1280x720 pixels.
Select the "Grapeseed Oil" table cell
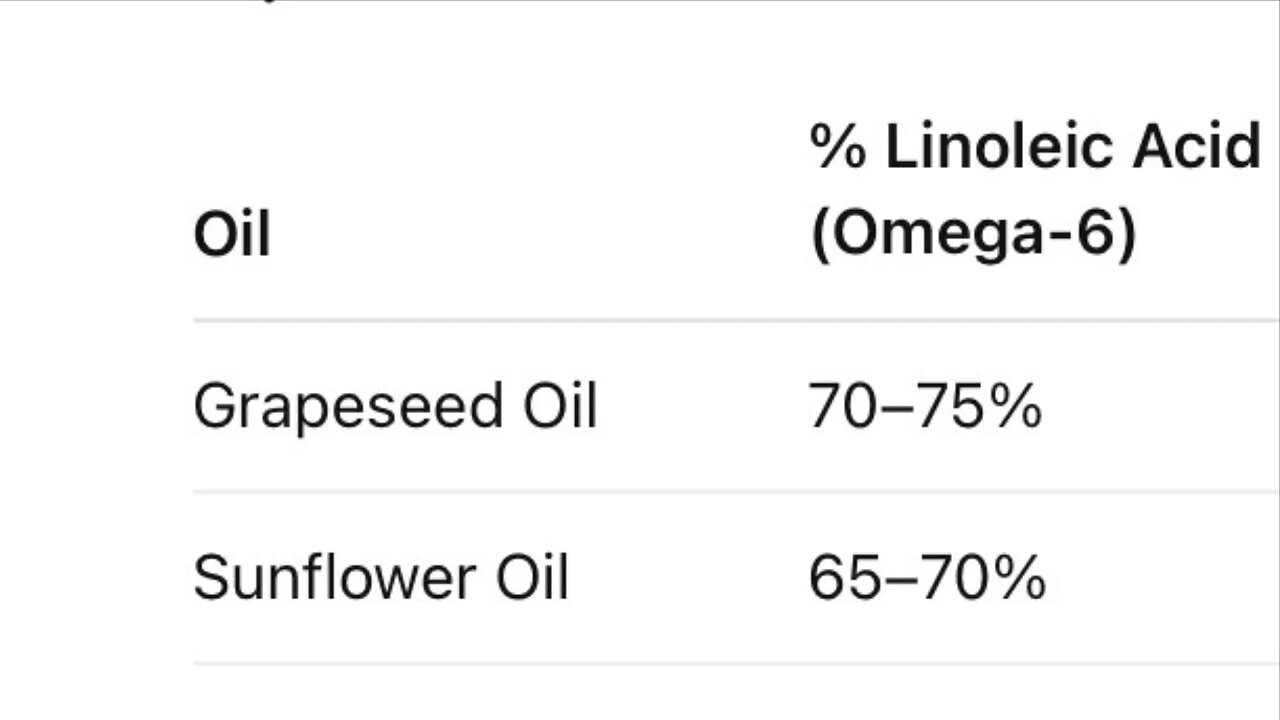click(395, 407)
